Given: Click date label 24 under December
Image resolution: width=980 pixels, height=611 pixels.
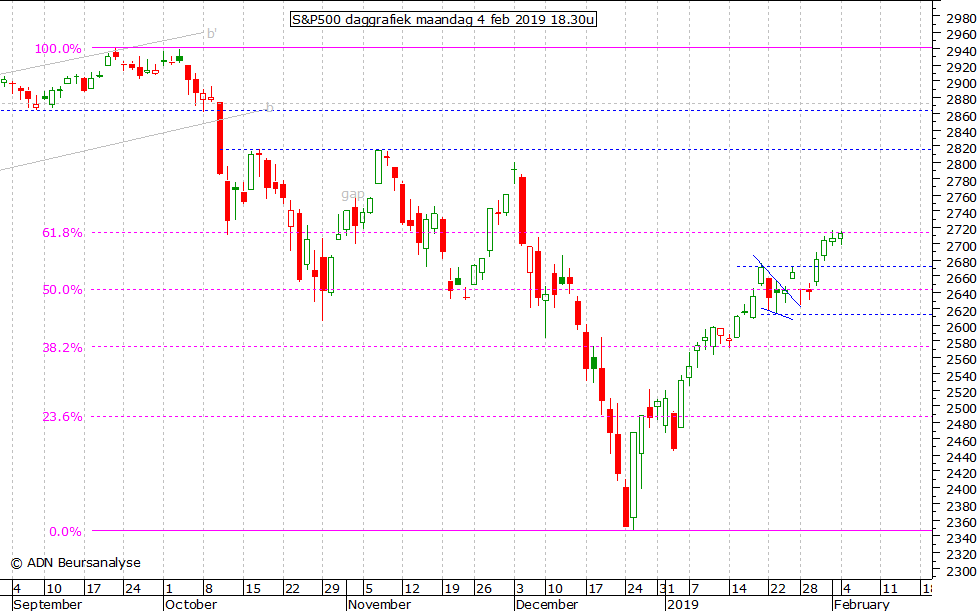Looking at the screenshot, I should pos(634,589).
